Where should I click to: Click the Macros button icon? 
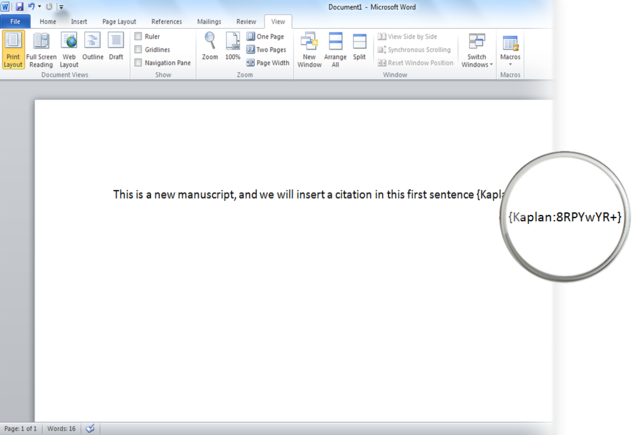510,42
